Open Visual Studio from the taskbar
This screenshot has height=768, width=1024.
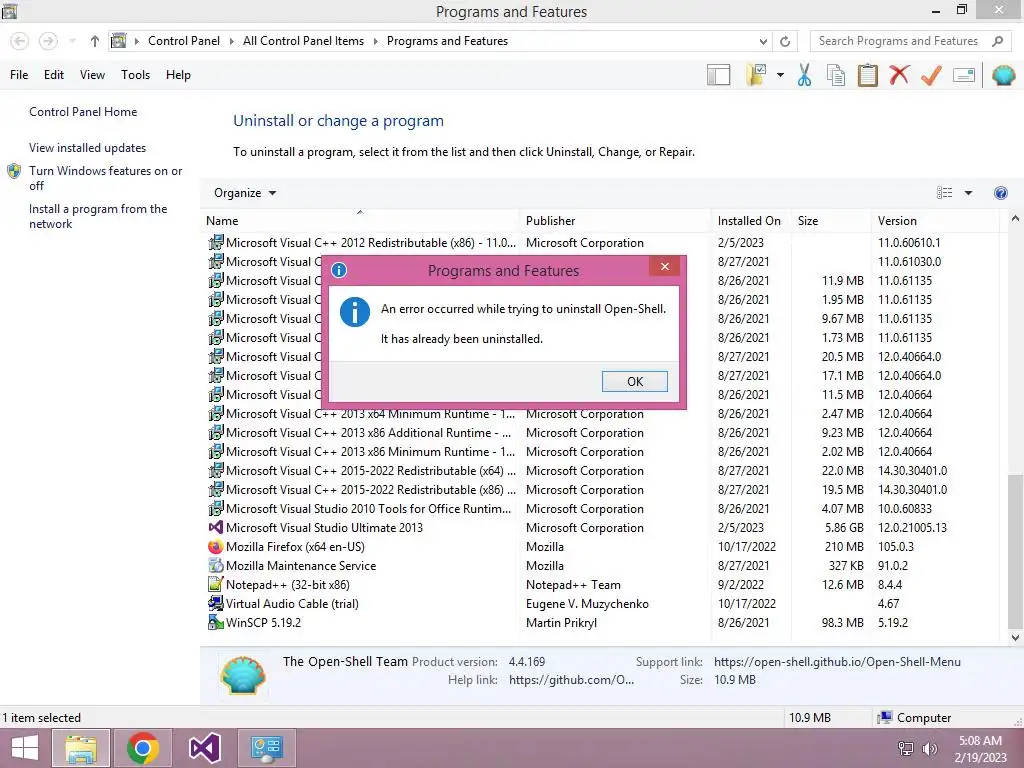pyautogui.click(x=204, y=748)
